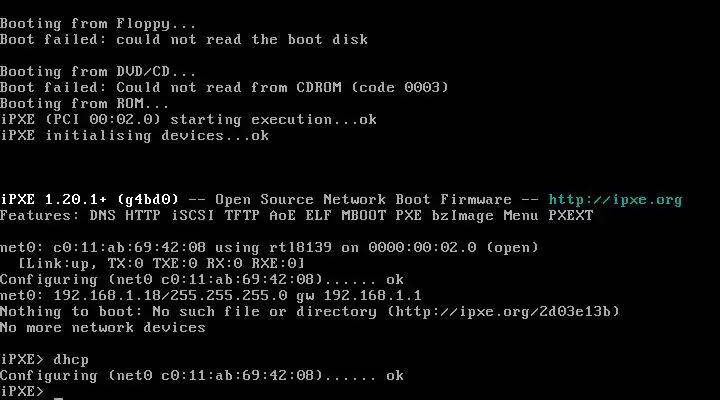Click the iPXE 1.20.1+ version banner
Image resolution: width=720 pixels, height=400 pixels.
(90, 200)
